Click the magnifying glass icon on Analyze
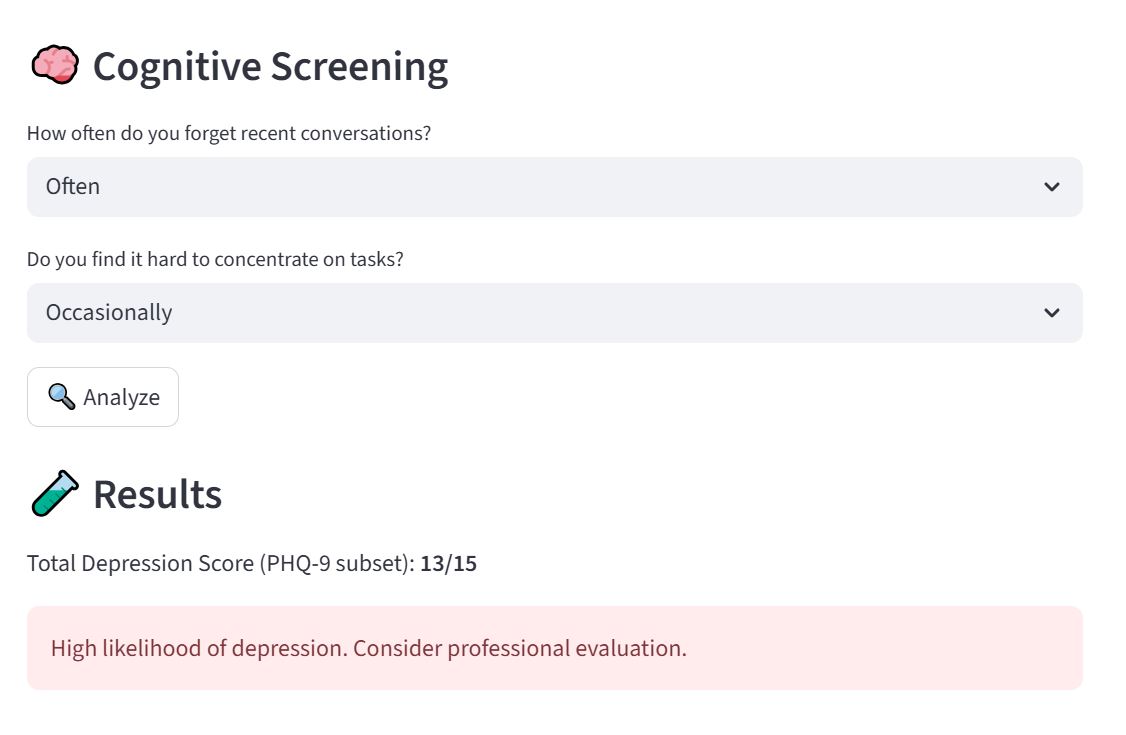 click(x=62, y=397)
